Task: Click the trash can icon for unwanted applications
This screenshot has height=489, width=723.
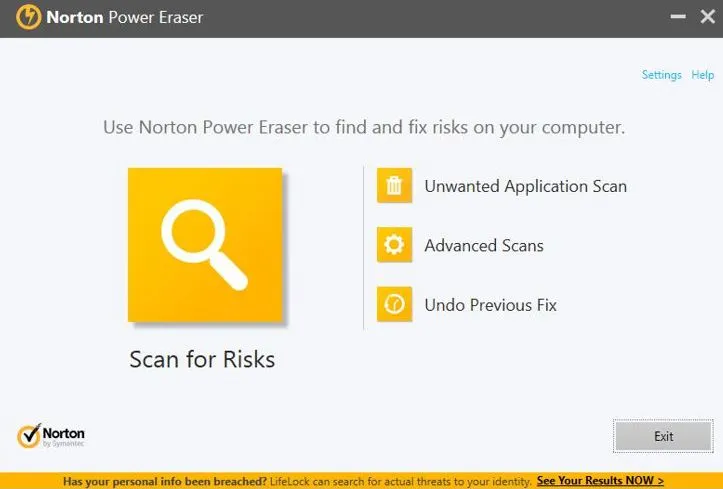Action: tap(394, 185)
